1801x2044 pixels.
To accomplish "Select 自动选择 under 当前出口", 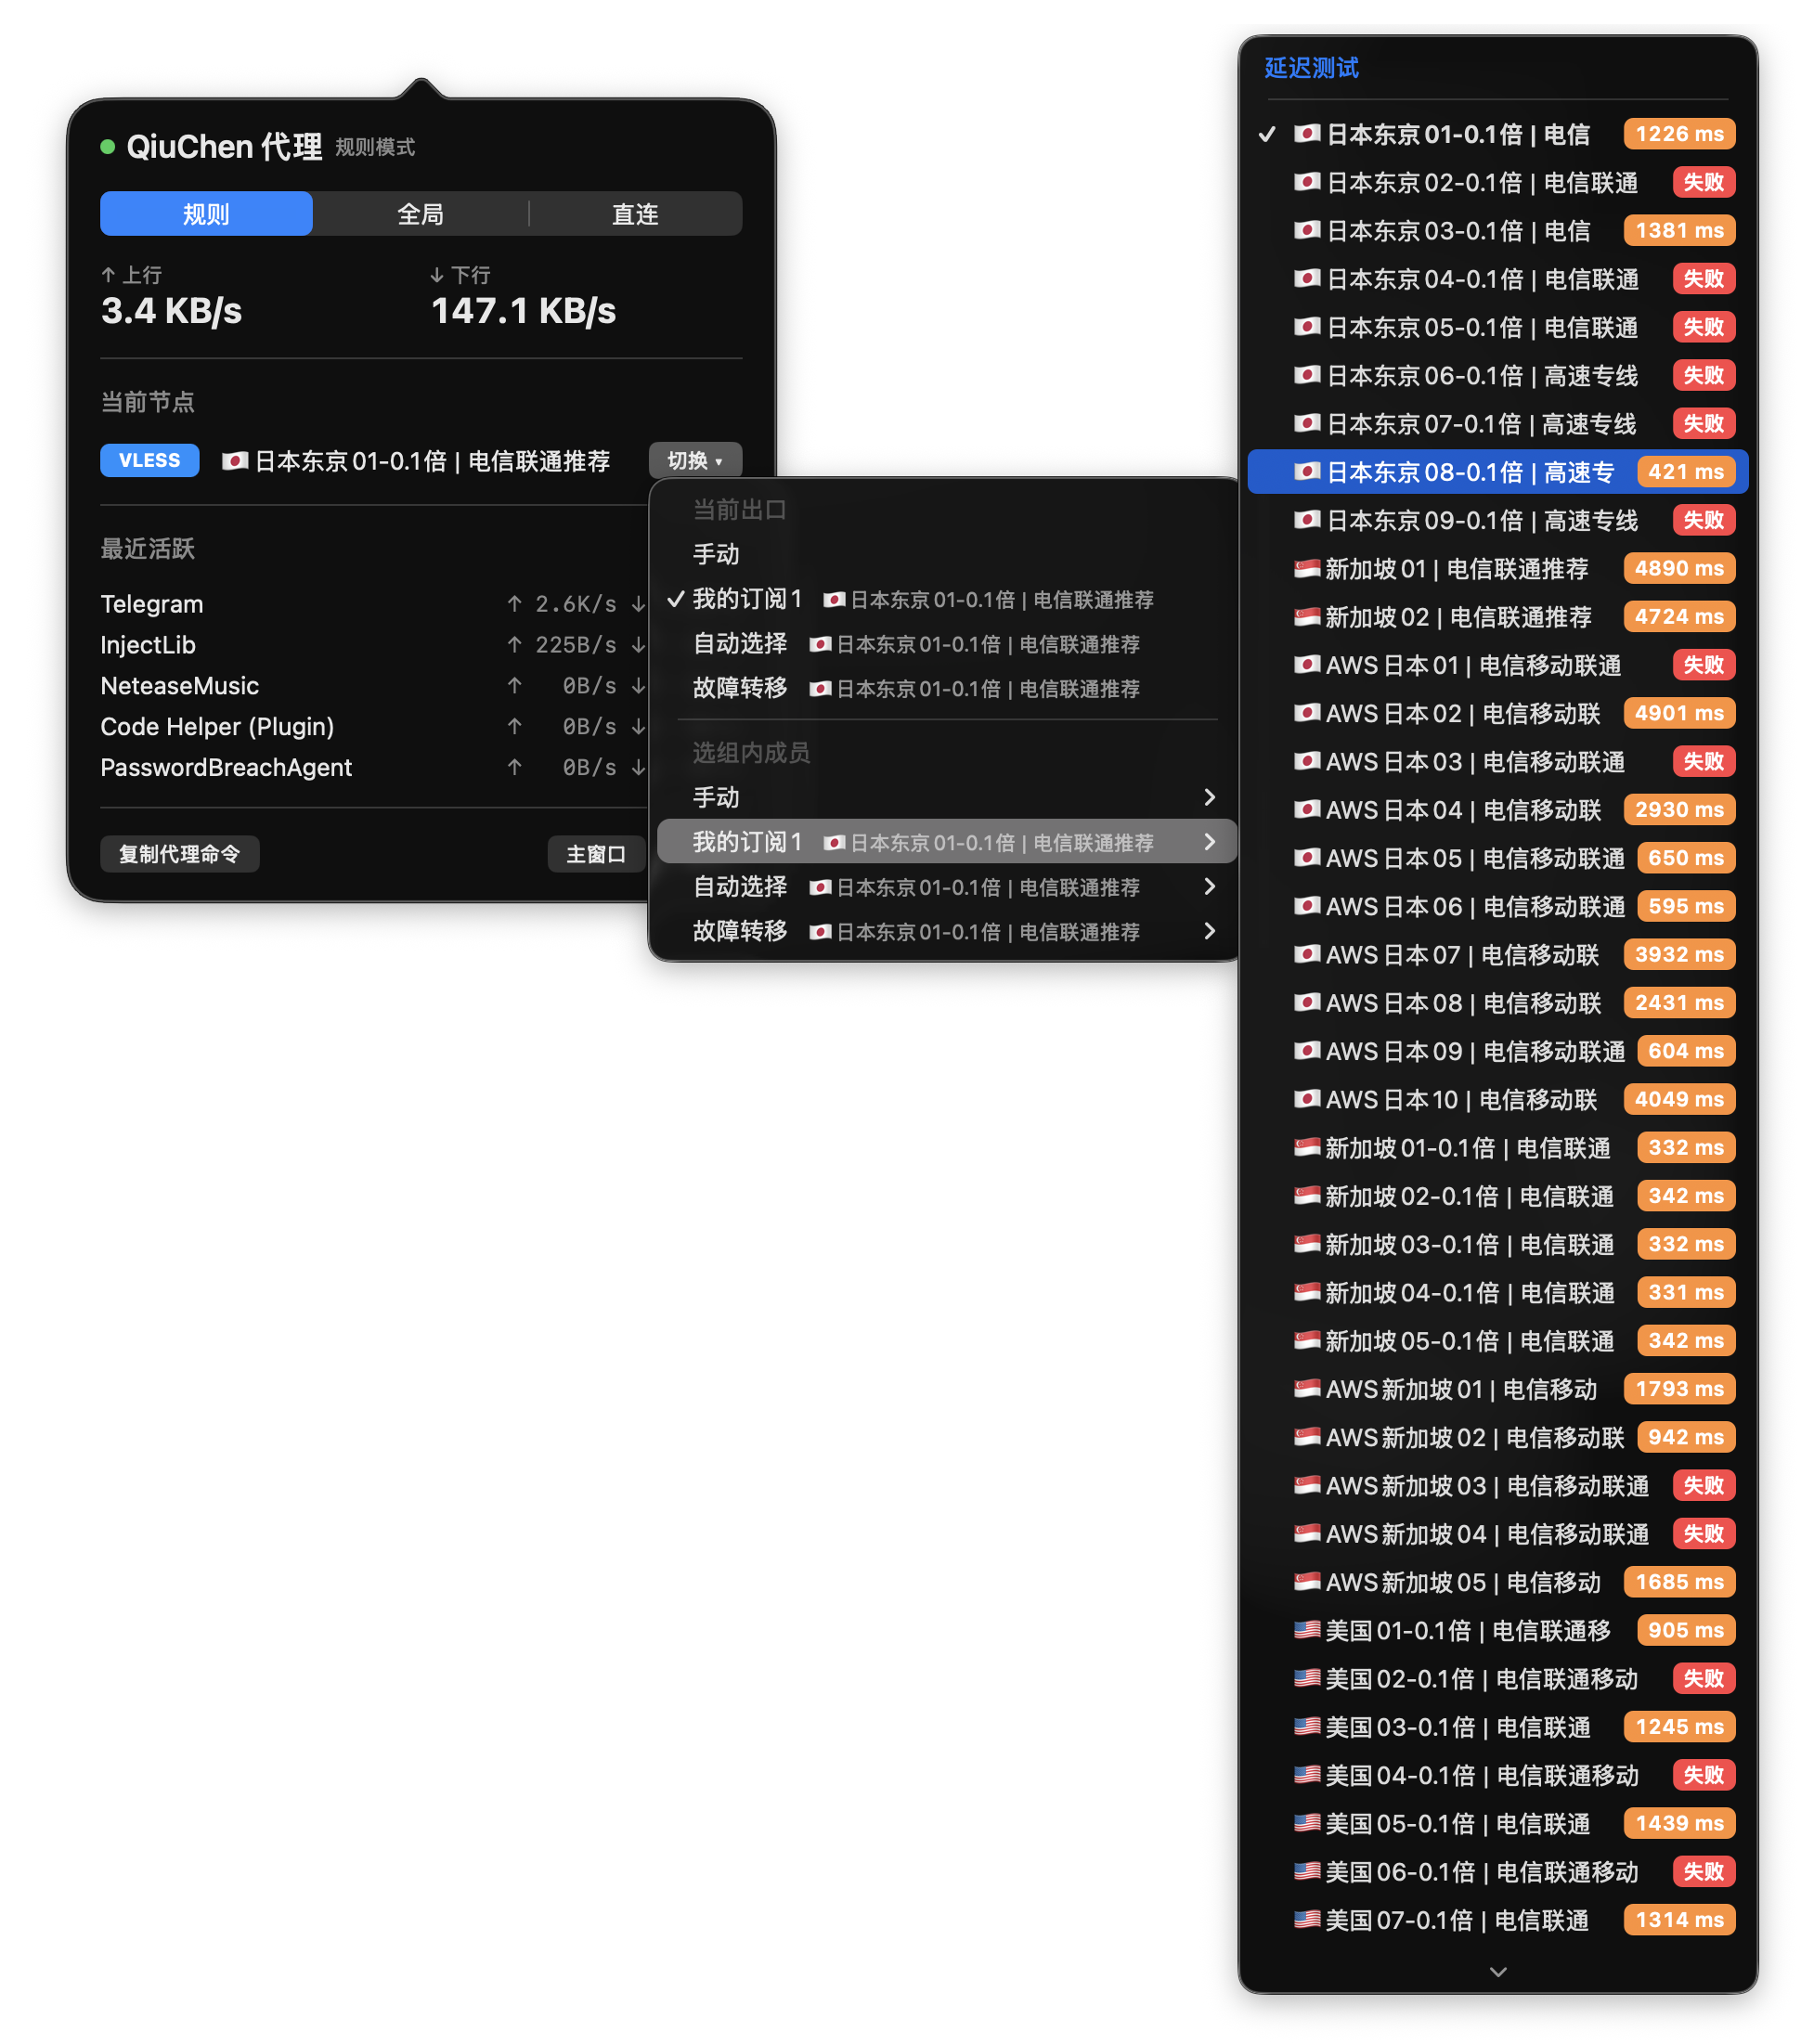I will pyautogui.click(x=943, y=644).
